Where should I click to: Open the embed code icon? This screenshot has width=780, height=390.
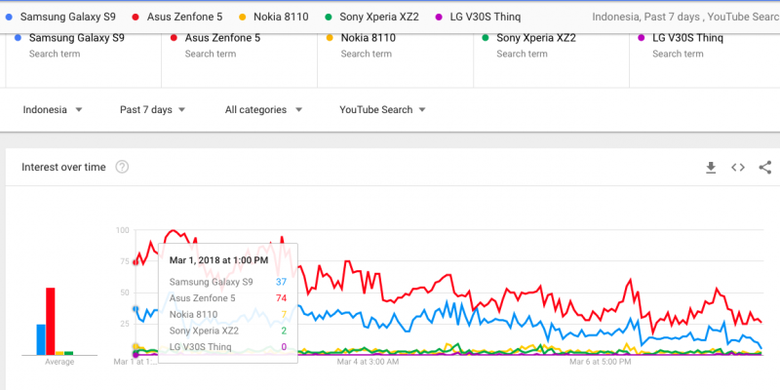coord(738,168)
